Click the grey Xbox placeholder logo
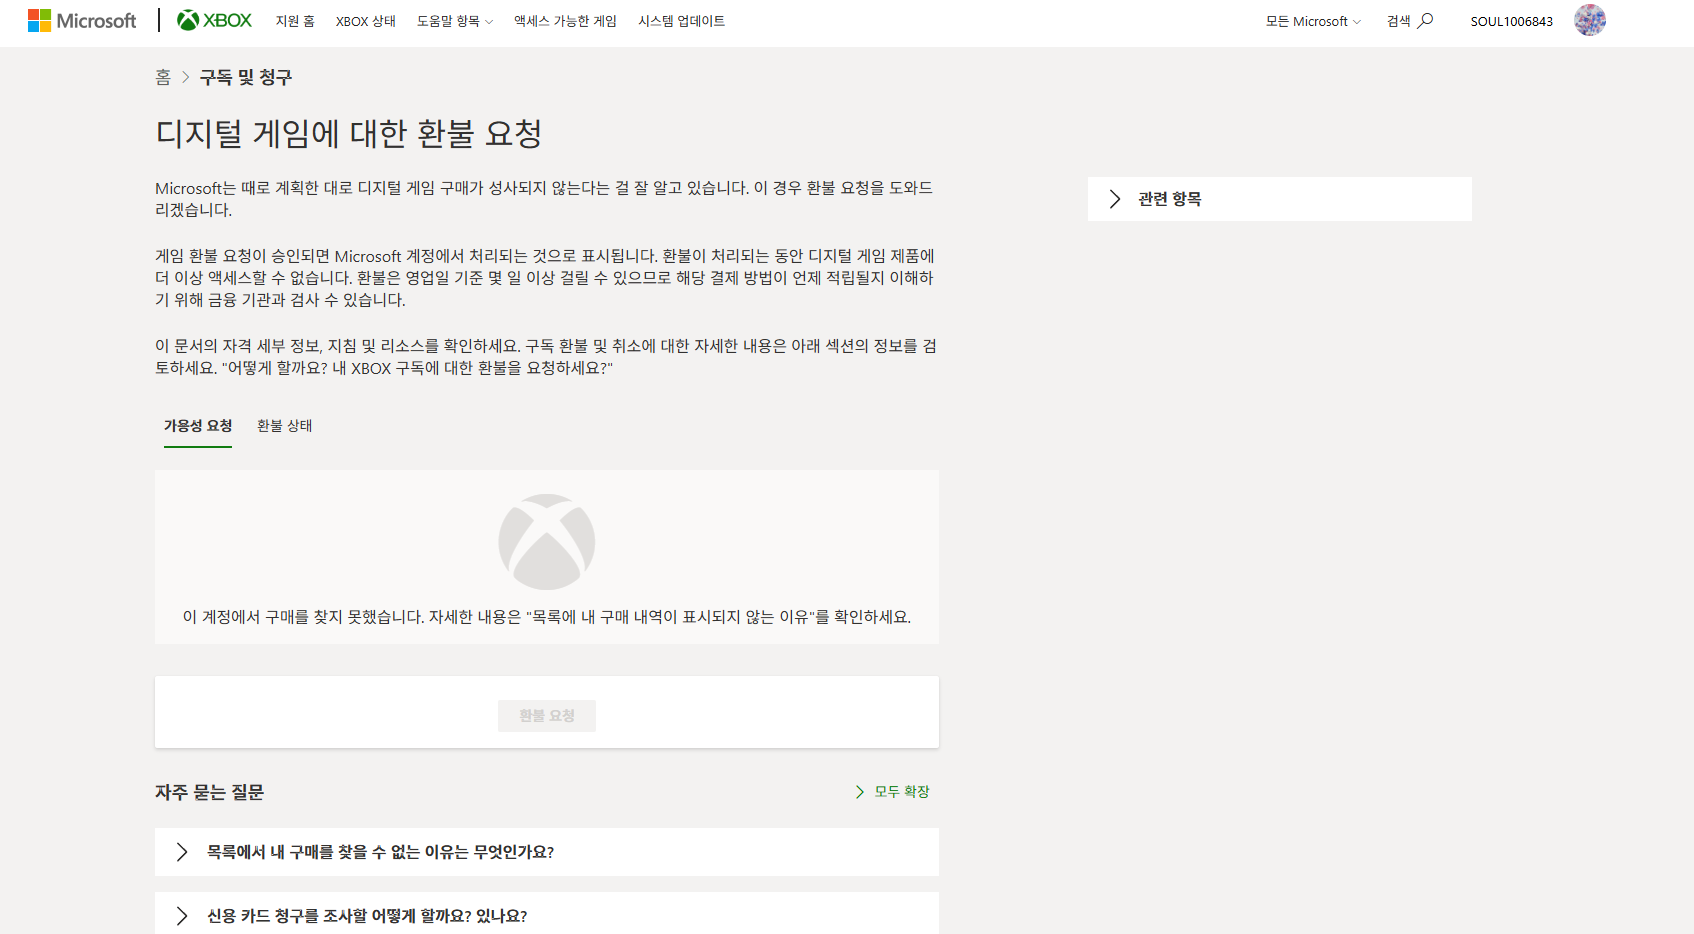Screen dimensions: 1694x934 pyautogui.click(x=547, y=542)
